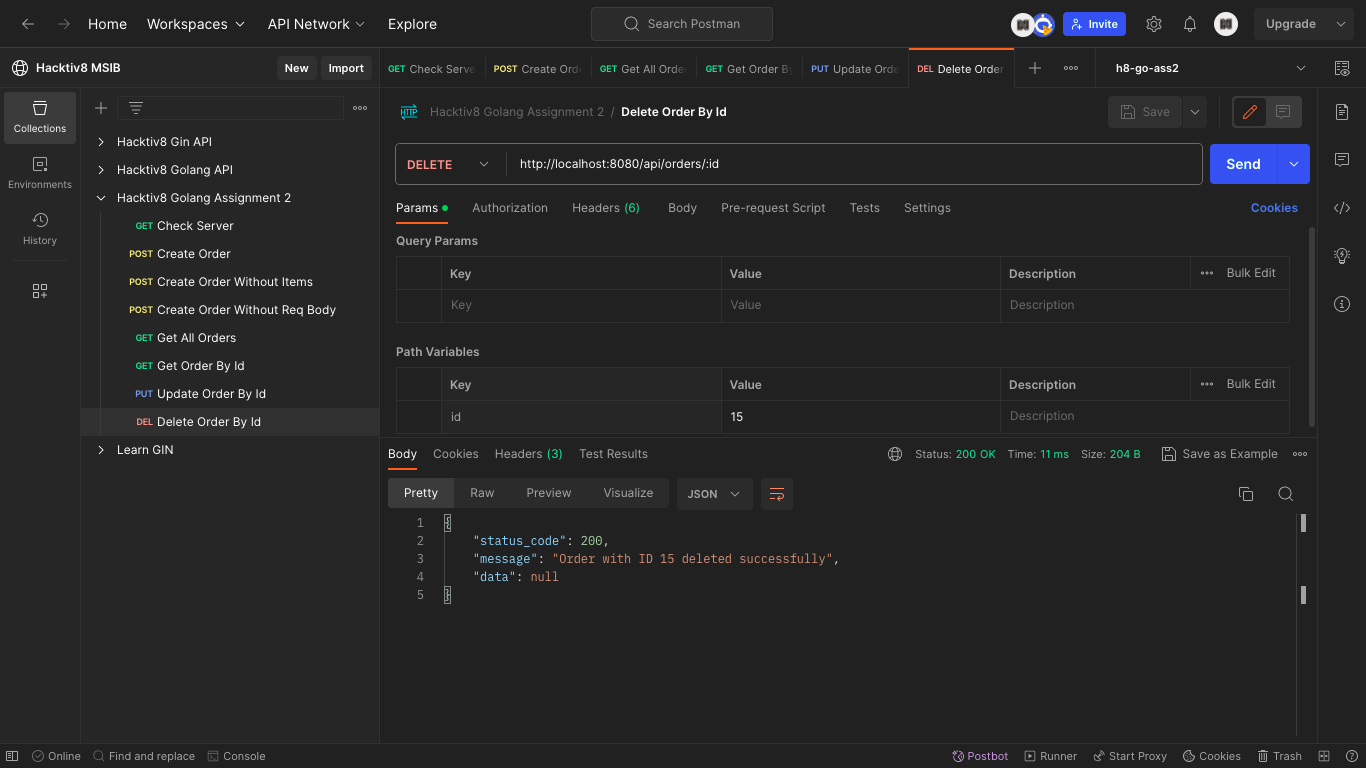This screenshot has width=1366, height=768.
Task: Open the API Network dropdown
Action: pos(316,24)
